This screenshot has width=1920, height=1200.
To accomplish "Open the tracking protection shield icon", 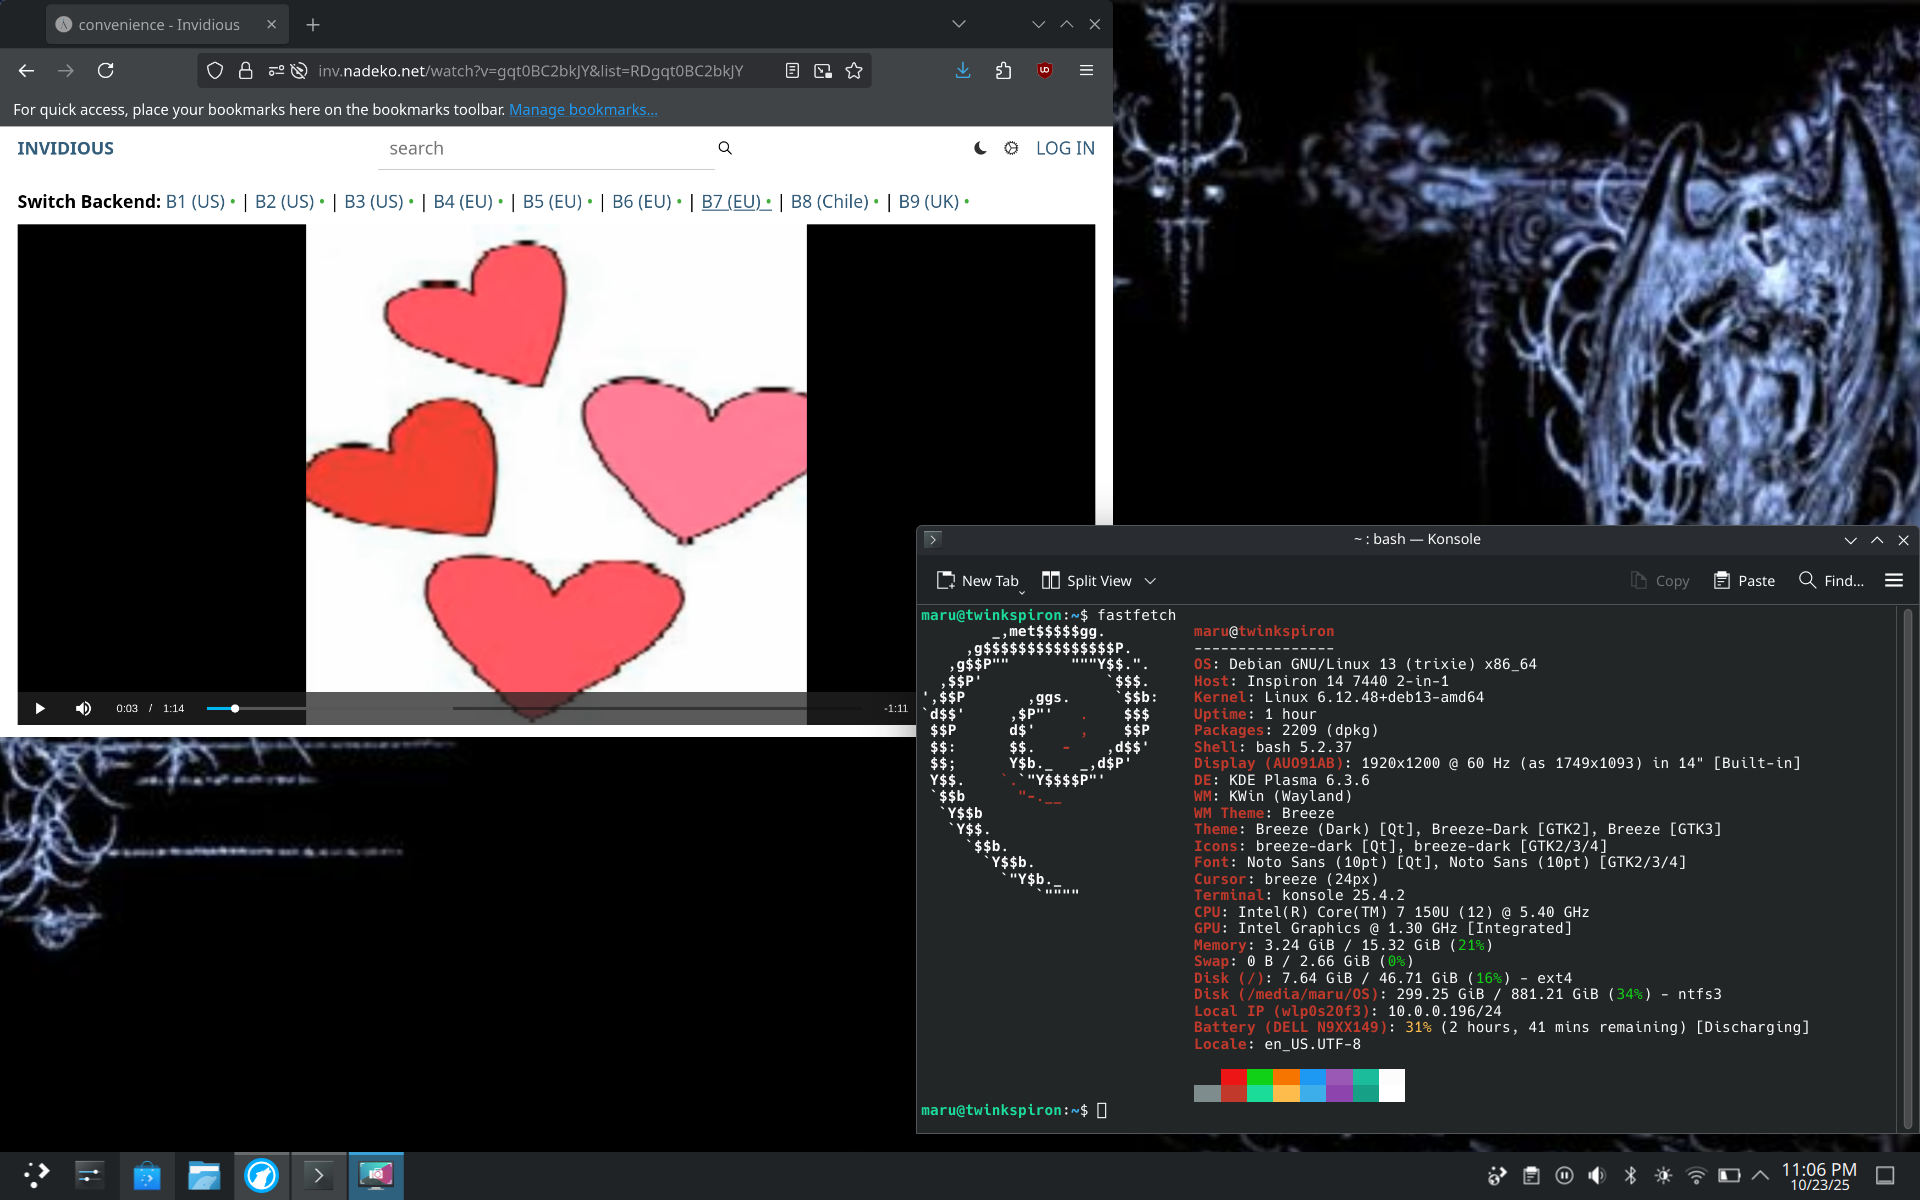I will click(x=215, y=71).
